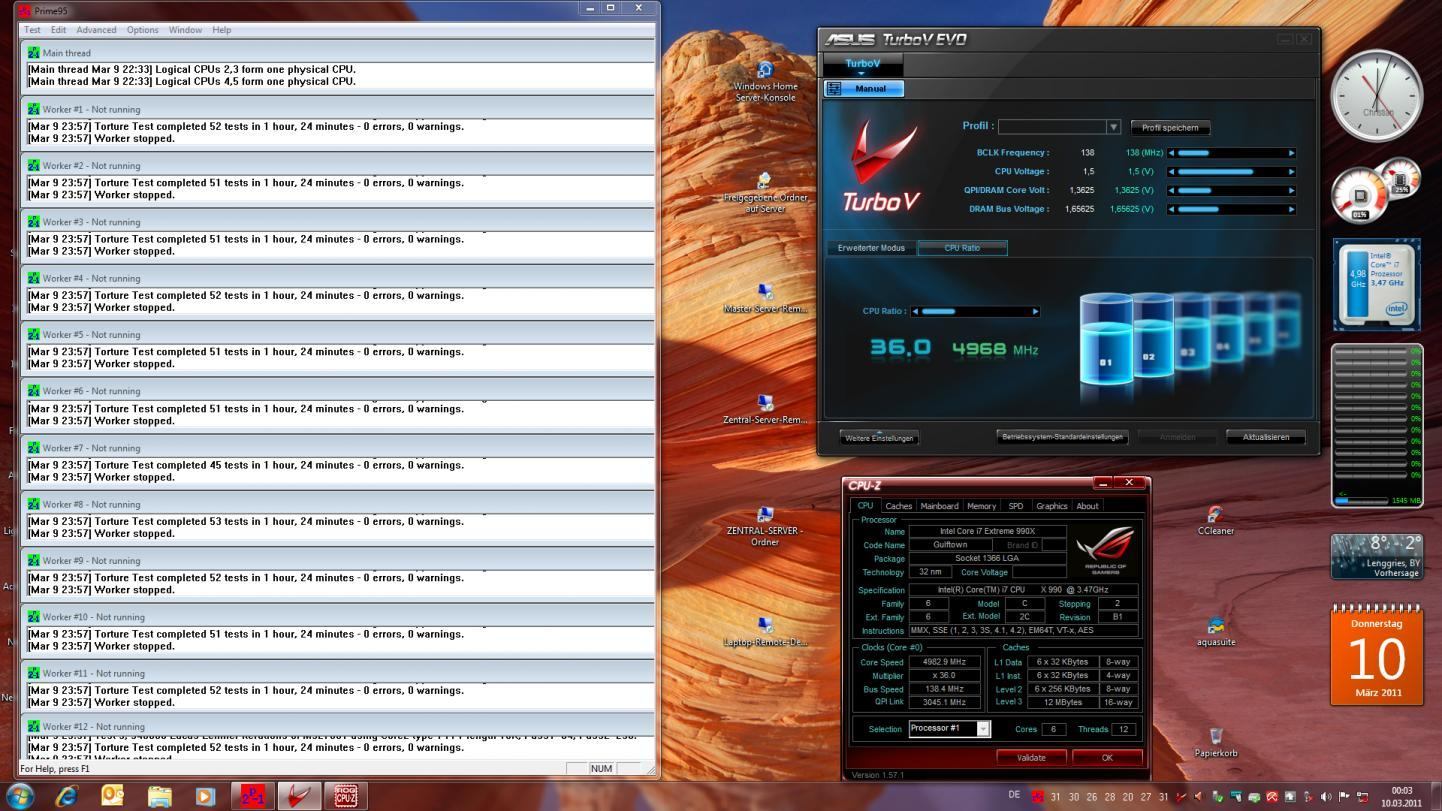The height and width of the screenshot is (811, 1442).
Task: Switch to the Memory tab in CPU-Z
Action: click(981, 506)
